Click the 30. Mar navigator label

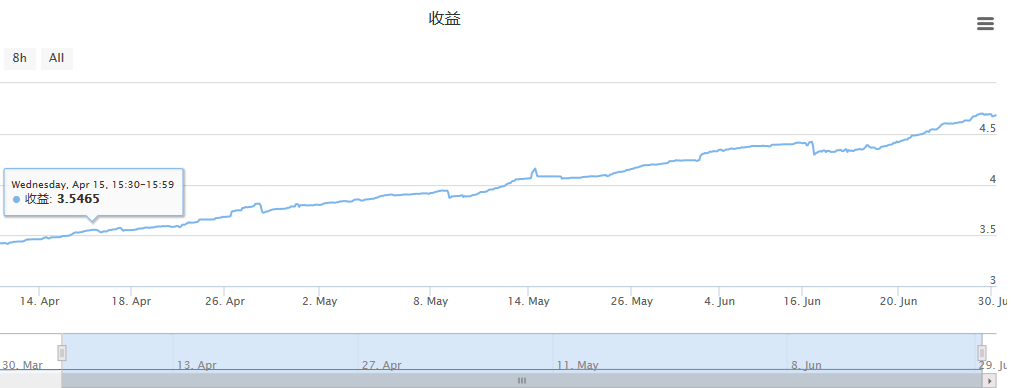(x=23, y=365)
